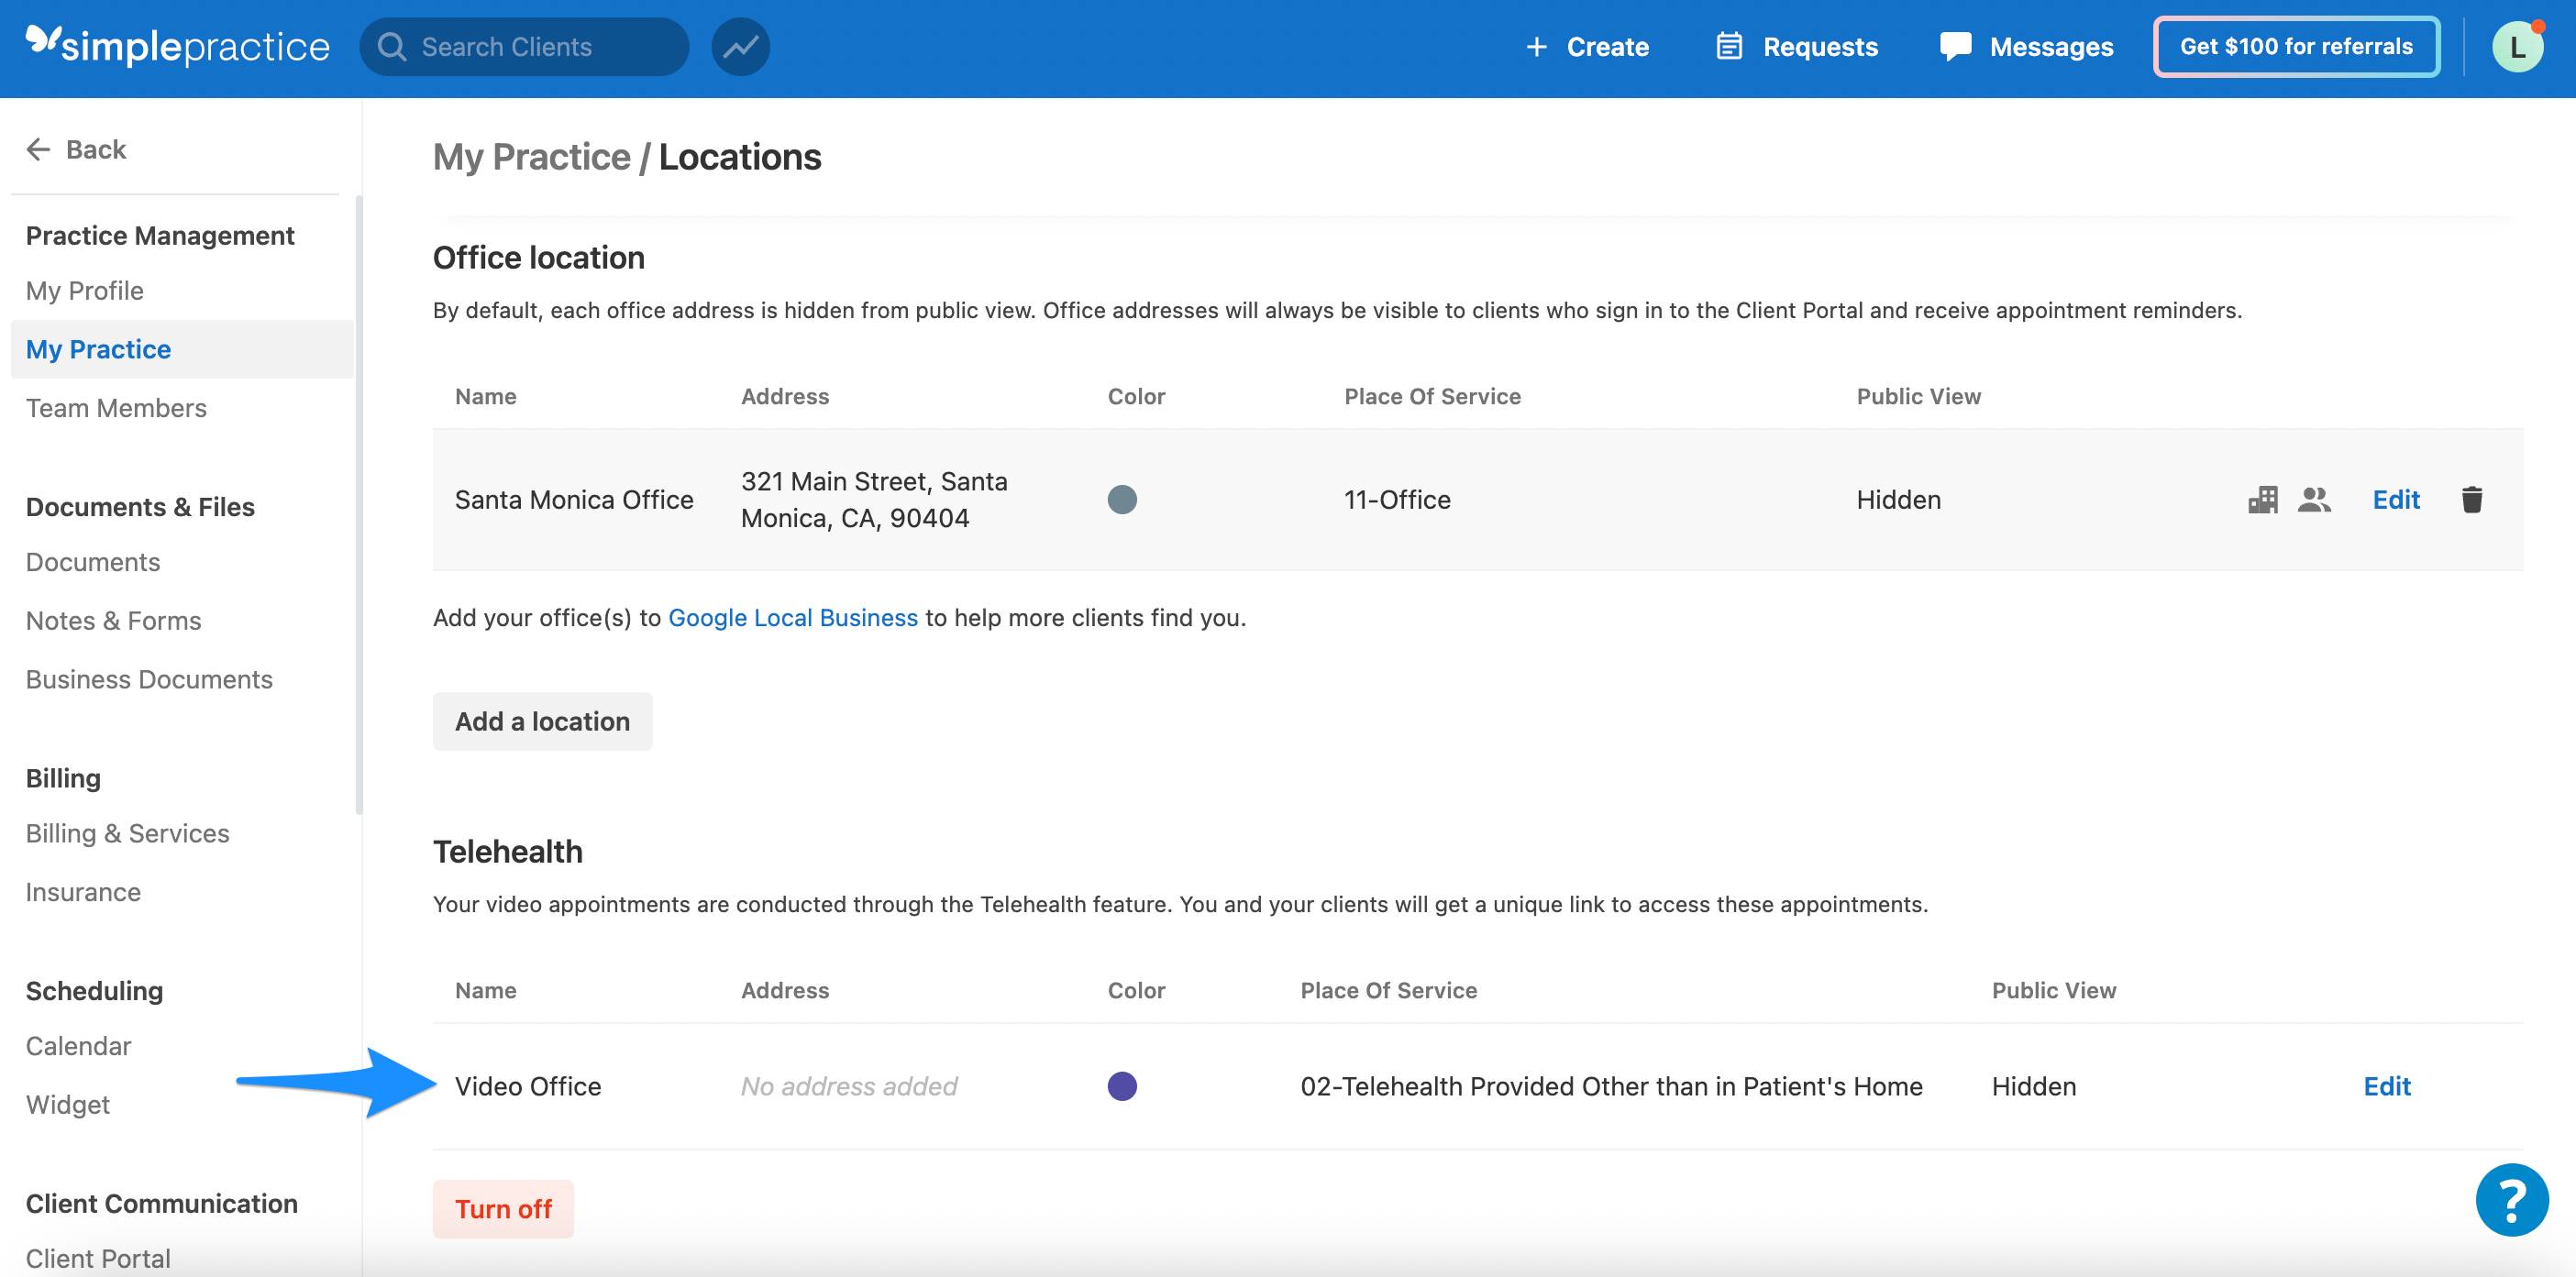Open Business Documents settings

point(149,680)
